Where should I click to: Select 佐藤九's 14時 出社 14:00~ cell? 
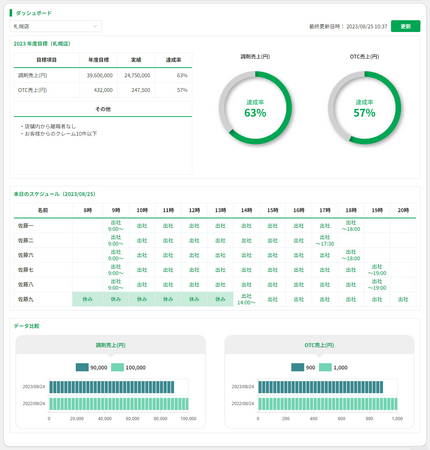(x=246, y=299)
